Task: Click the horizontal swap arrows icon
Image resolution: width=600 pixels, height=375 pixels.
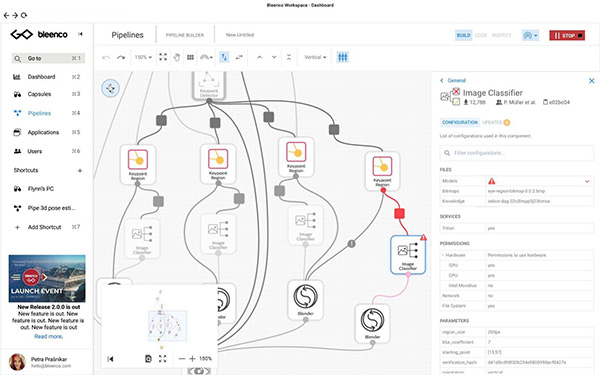Action: (x=239, y=57)
